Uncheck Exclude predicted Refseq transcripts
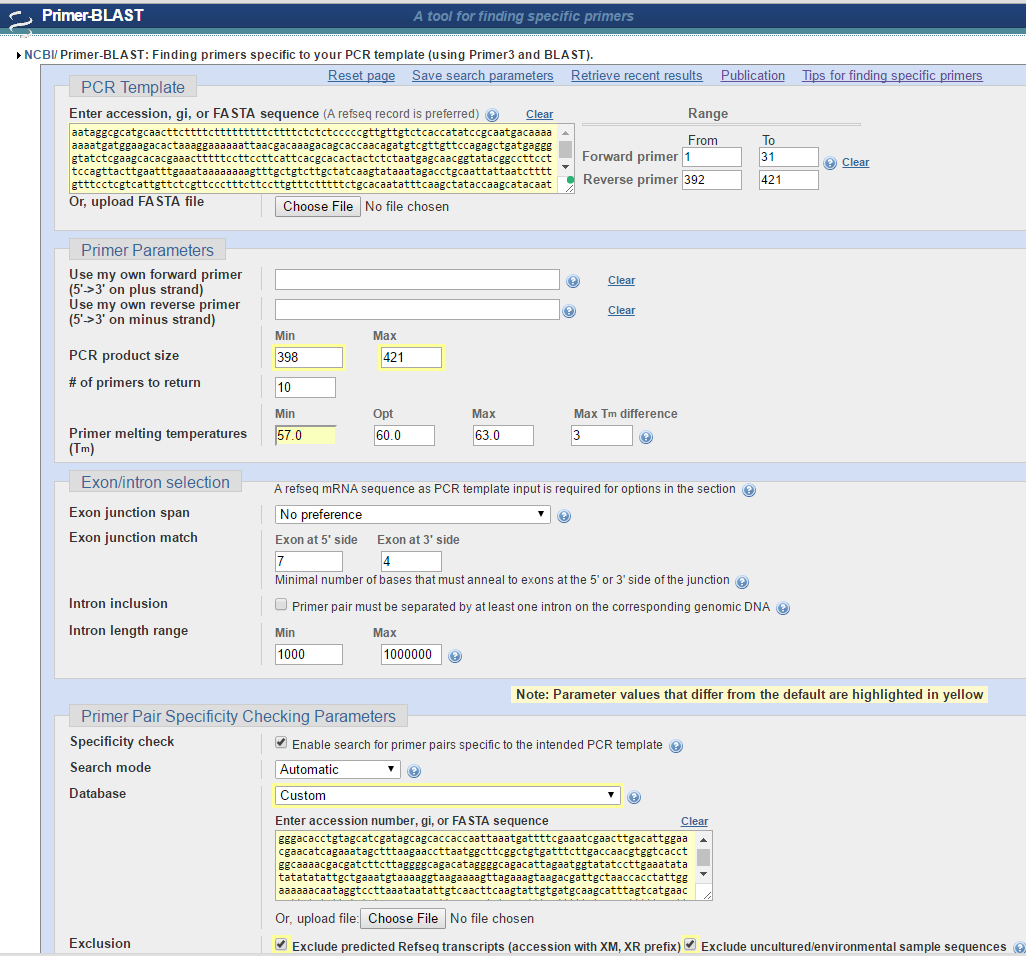1026x956 pixels. (282, 945)
